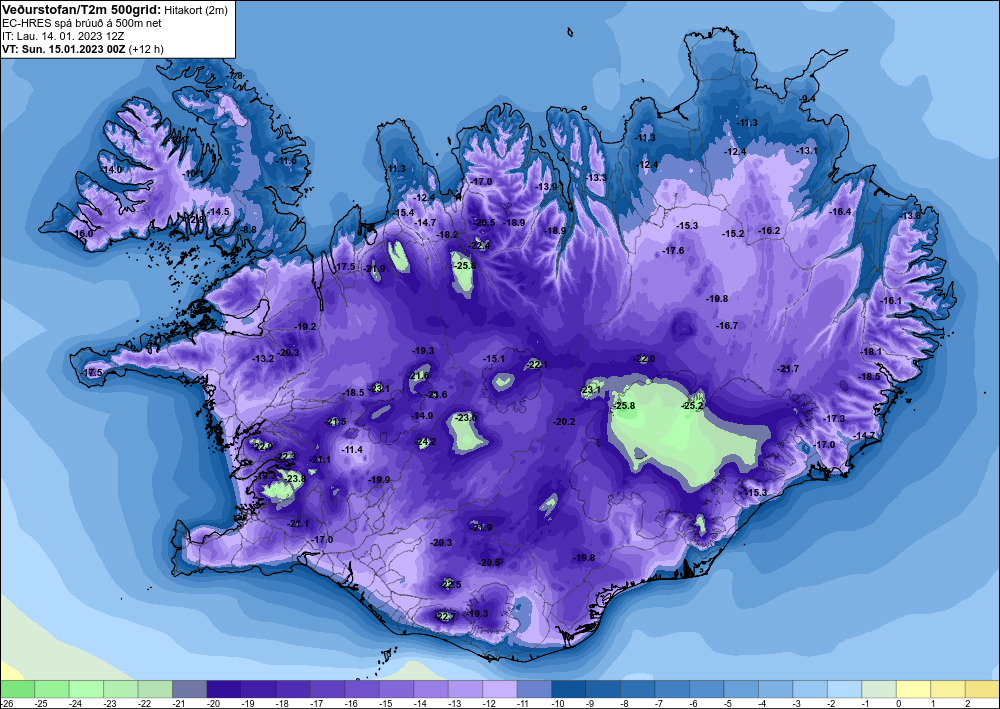Click the legend swatch between -7 and -6
1000x709 pixels.
(x=672, y=689)
